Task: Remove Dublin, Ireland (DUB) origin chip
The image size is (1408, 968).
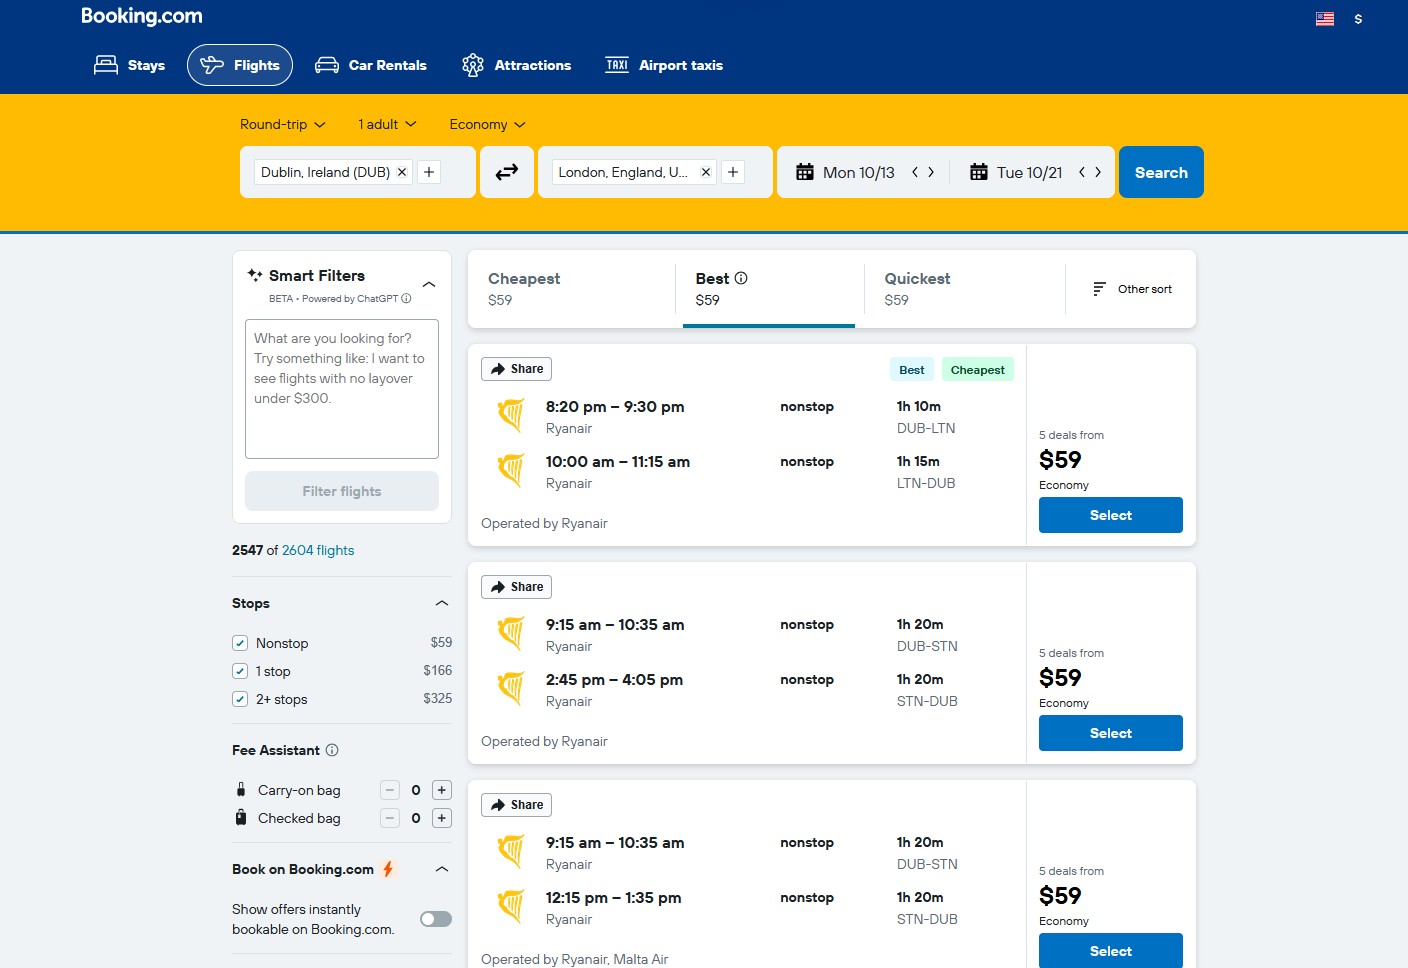Action: point(402,172)
